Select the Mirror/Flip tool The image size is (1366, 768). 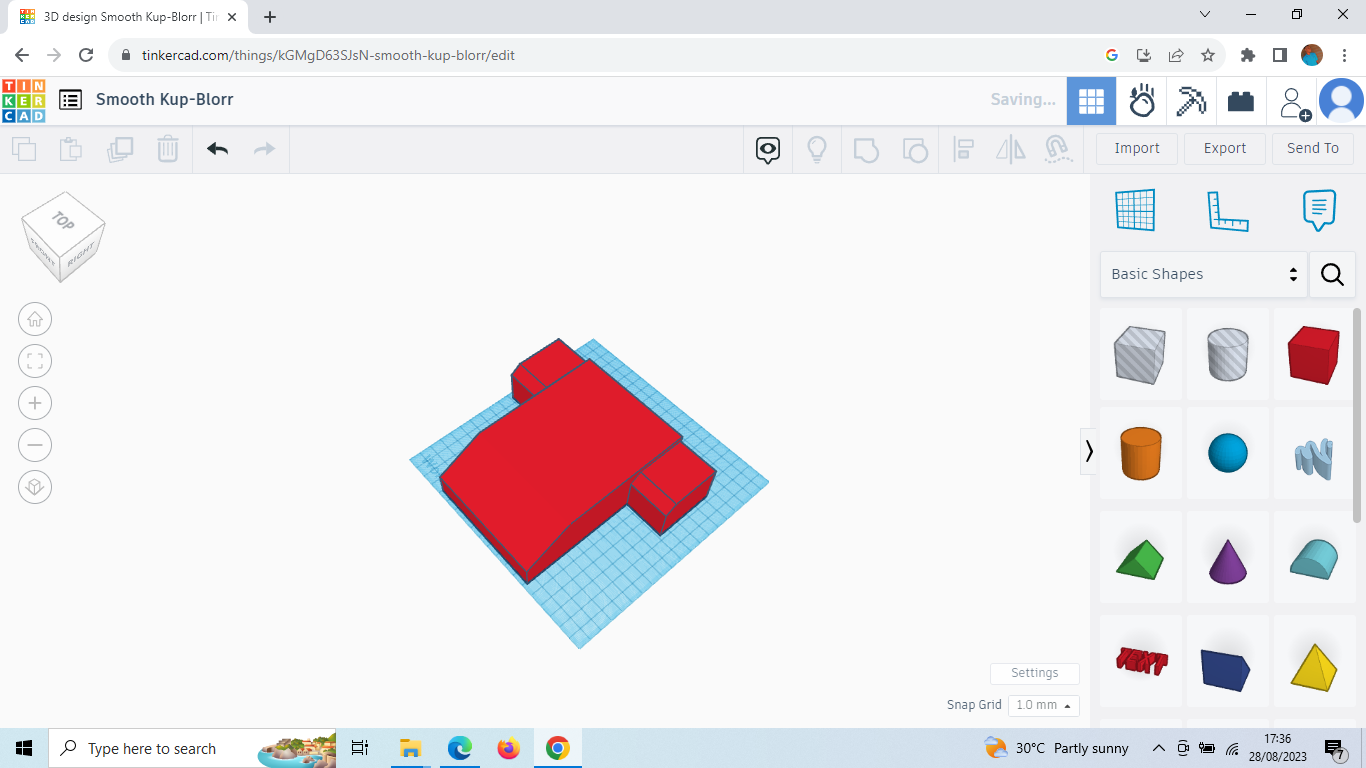pyautogui.click(x=1010, y=148)
